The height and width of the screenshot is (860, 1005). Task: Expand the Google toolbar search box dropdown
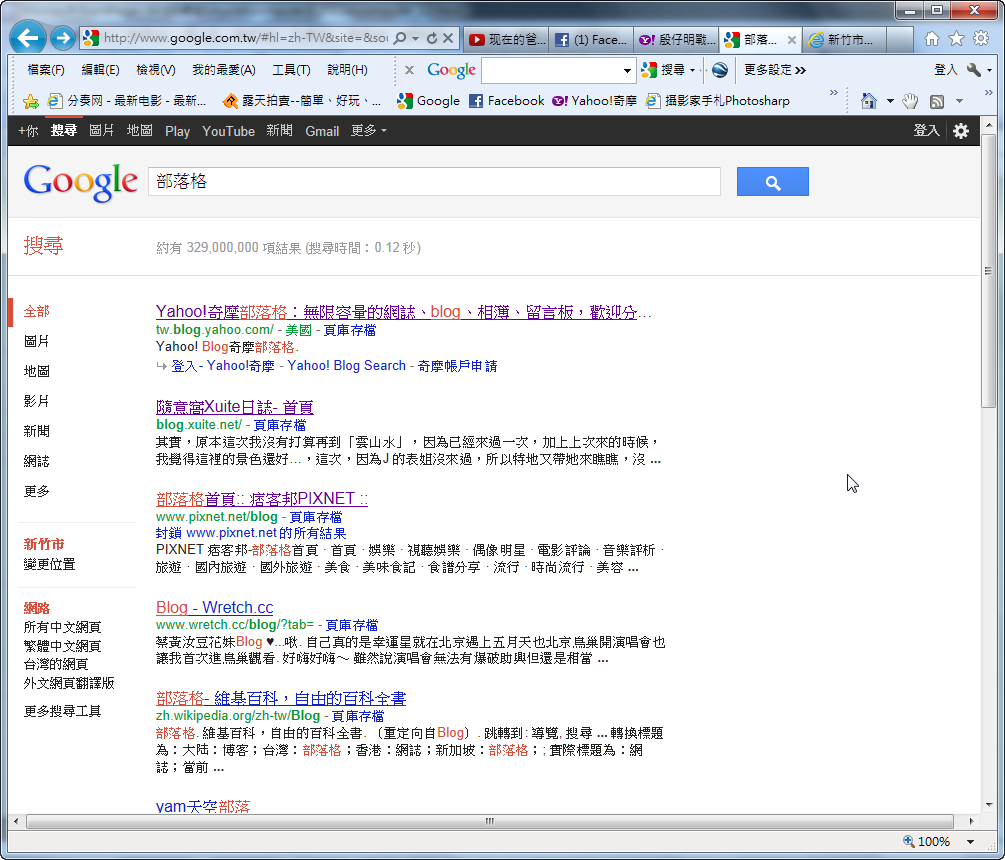(x=627, y=70)
